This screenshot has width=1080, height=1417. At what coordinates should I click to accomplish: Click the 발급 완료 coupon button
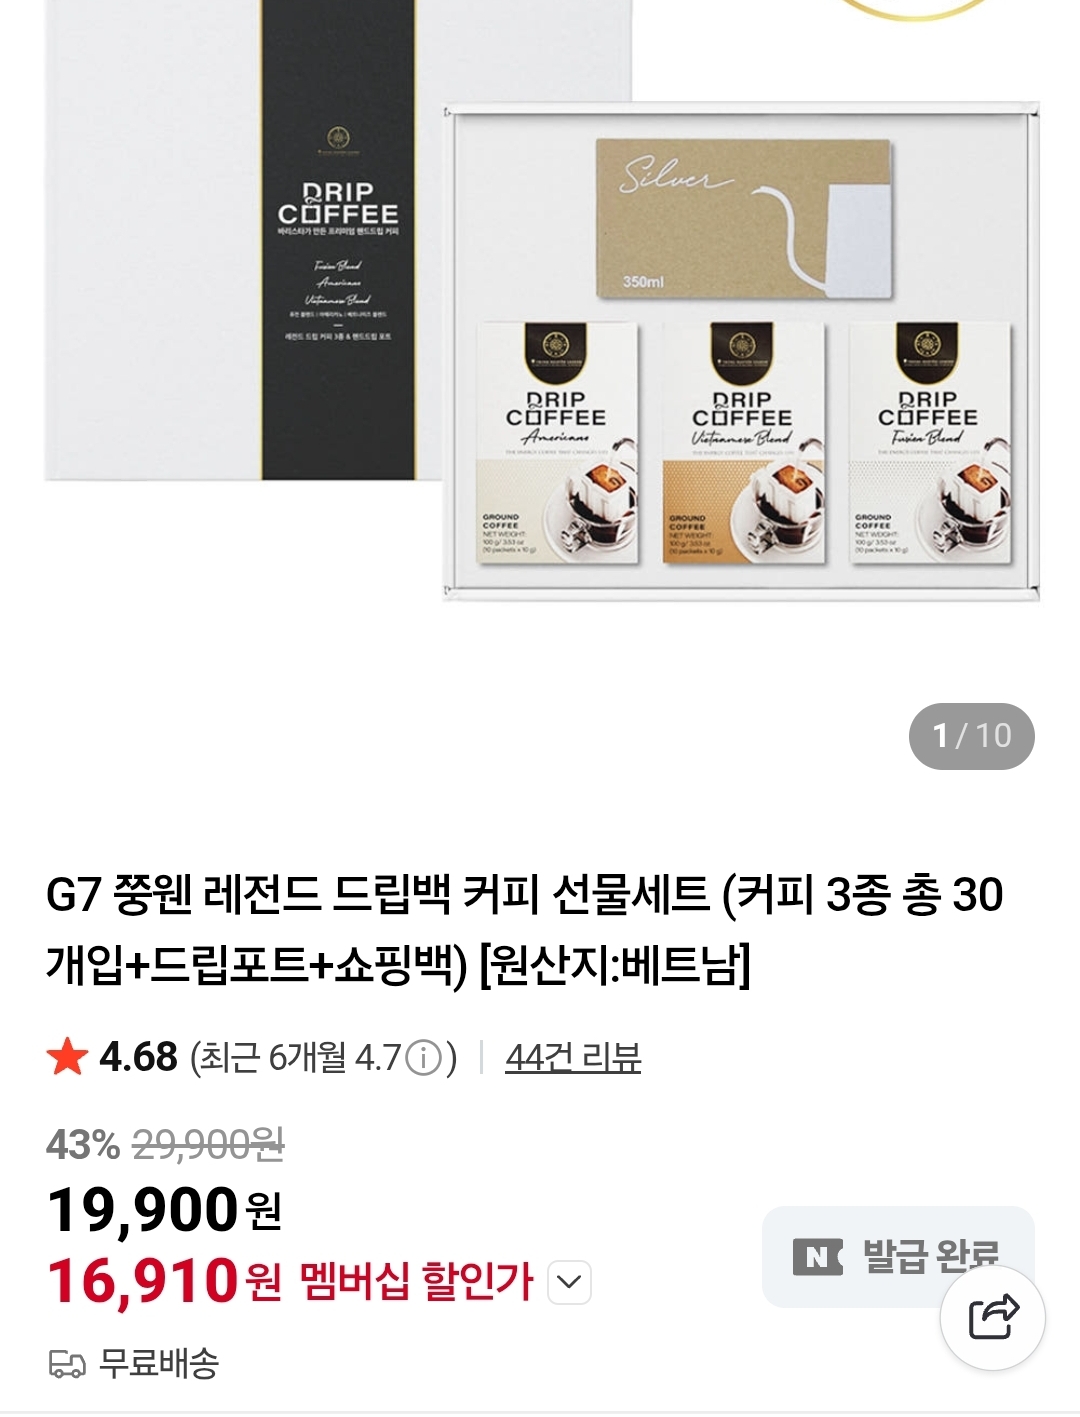coord(898,1256)
